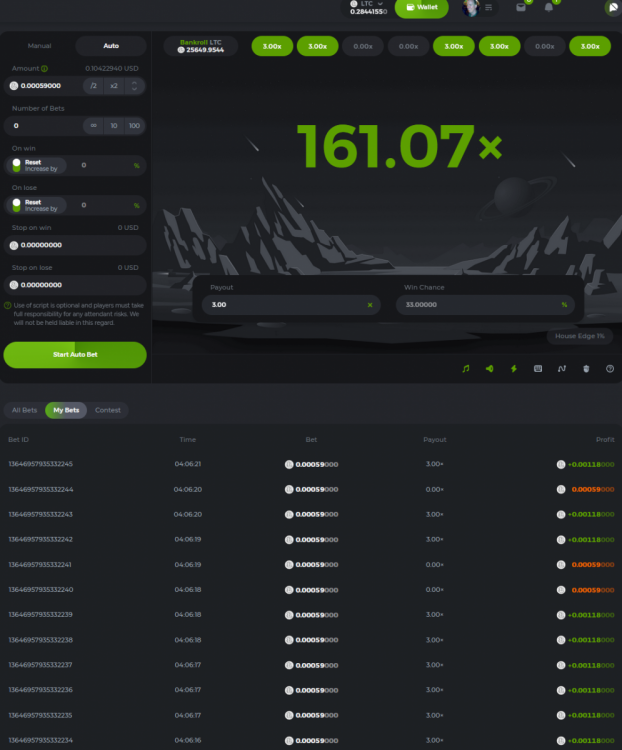
Task: Mute the sound effects speaker icon
Action: 489,368
